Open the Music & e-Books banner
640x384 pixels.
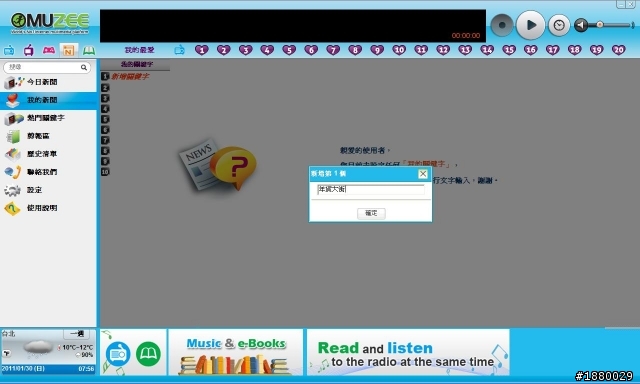[x=236, y=352]
